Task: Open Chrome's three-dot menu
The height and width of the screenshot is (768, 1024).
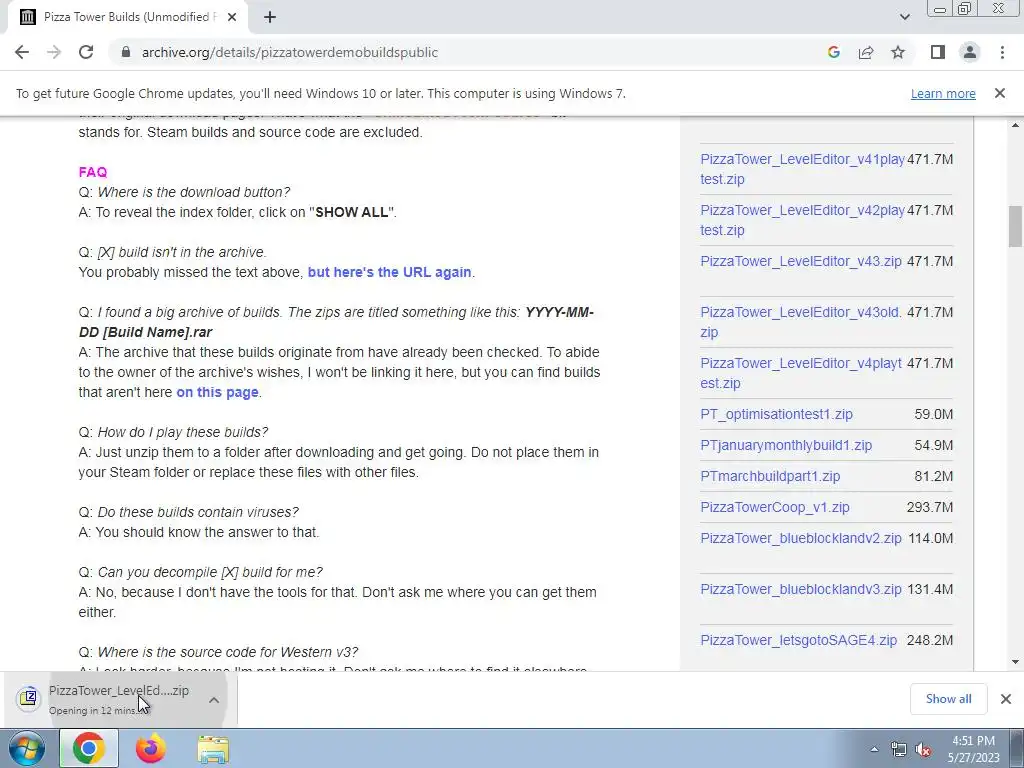Action: click(x=1002, y=52)
